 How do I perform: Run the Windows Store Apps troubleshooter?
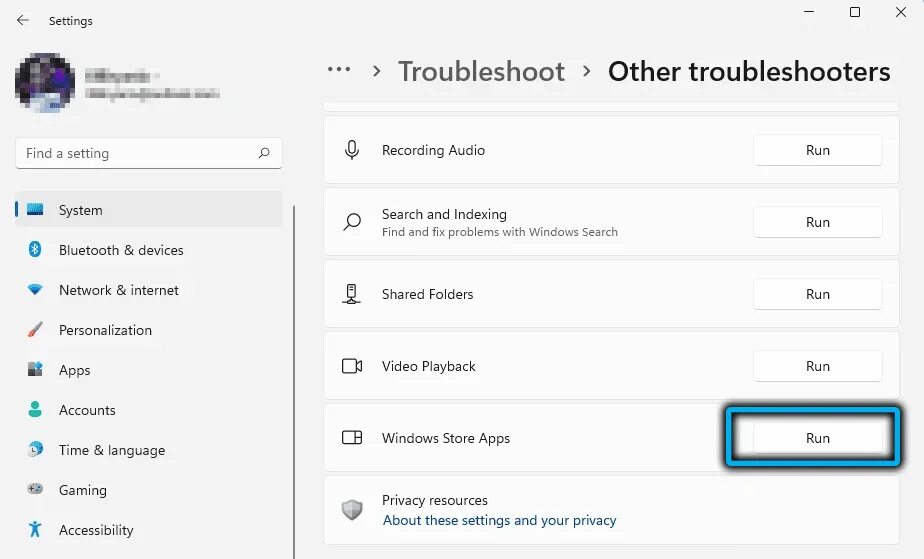coord(817,438)
